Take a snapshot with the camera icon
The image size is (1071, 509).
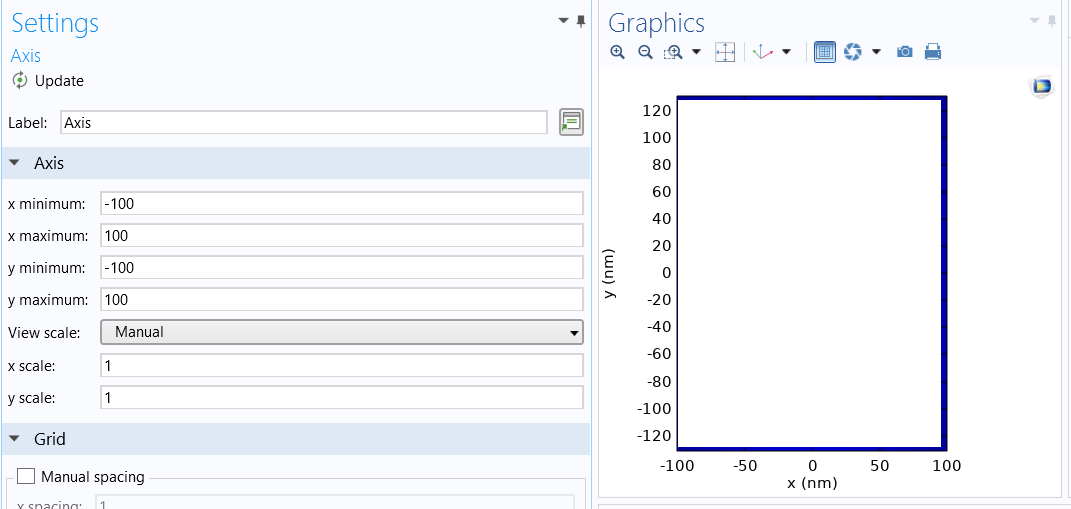pyautogui.click(x=905, y=52)
